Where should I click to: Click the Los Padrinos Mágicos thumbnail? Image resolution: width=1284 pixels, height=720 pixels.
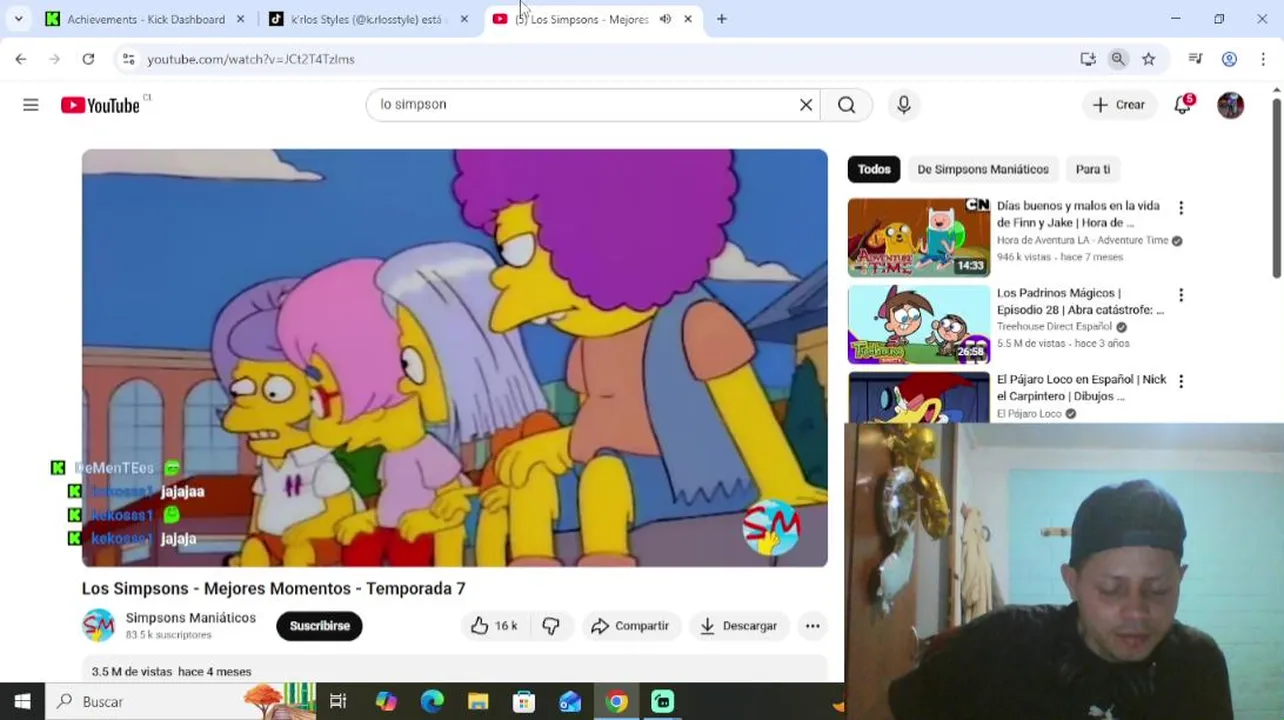pyautogui.click(x=919, y=324)
